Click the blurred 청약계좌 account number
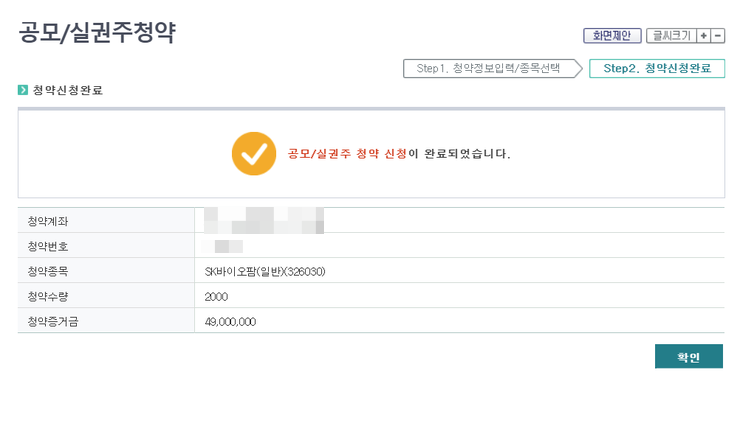Viewport: 740px width, 423px height. (263, 220)
